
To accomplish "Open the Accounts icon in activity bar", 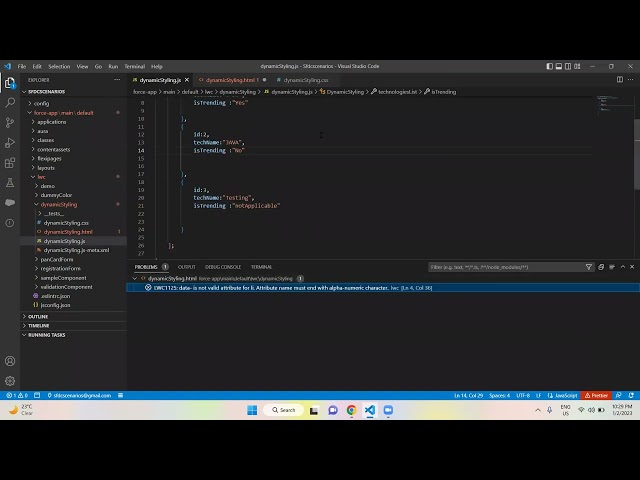I will tap(10, 361).
